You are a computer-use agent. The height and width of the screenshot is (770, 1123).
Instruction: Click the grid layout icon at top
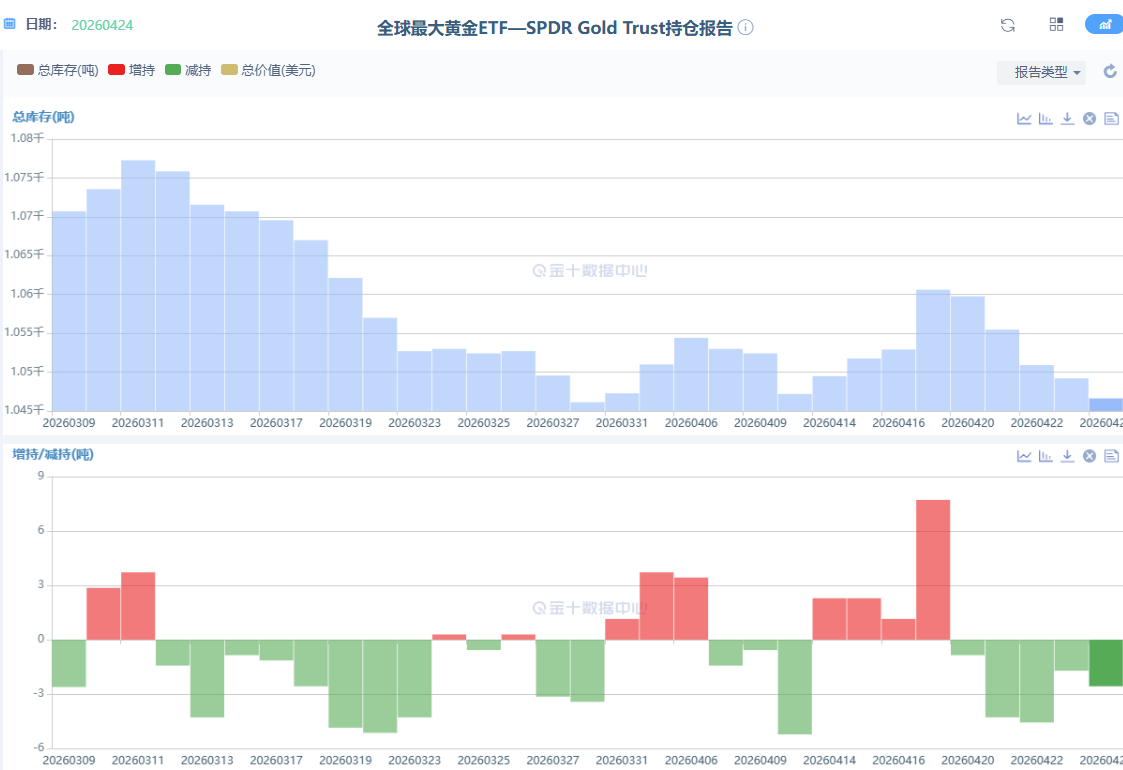pos(1056,25)
